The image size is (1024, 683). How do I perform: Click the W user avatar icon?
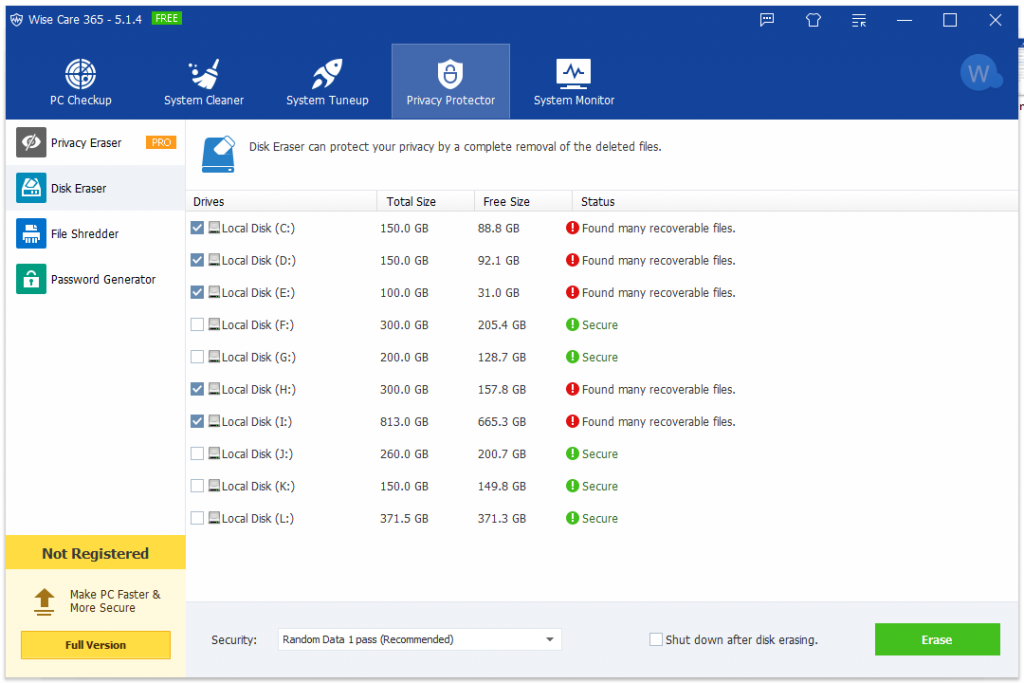point(981,72)
